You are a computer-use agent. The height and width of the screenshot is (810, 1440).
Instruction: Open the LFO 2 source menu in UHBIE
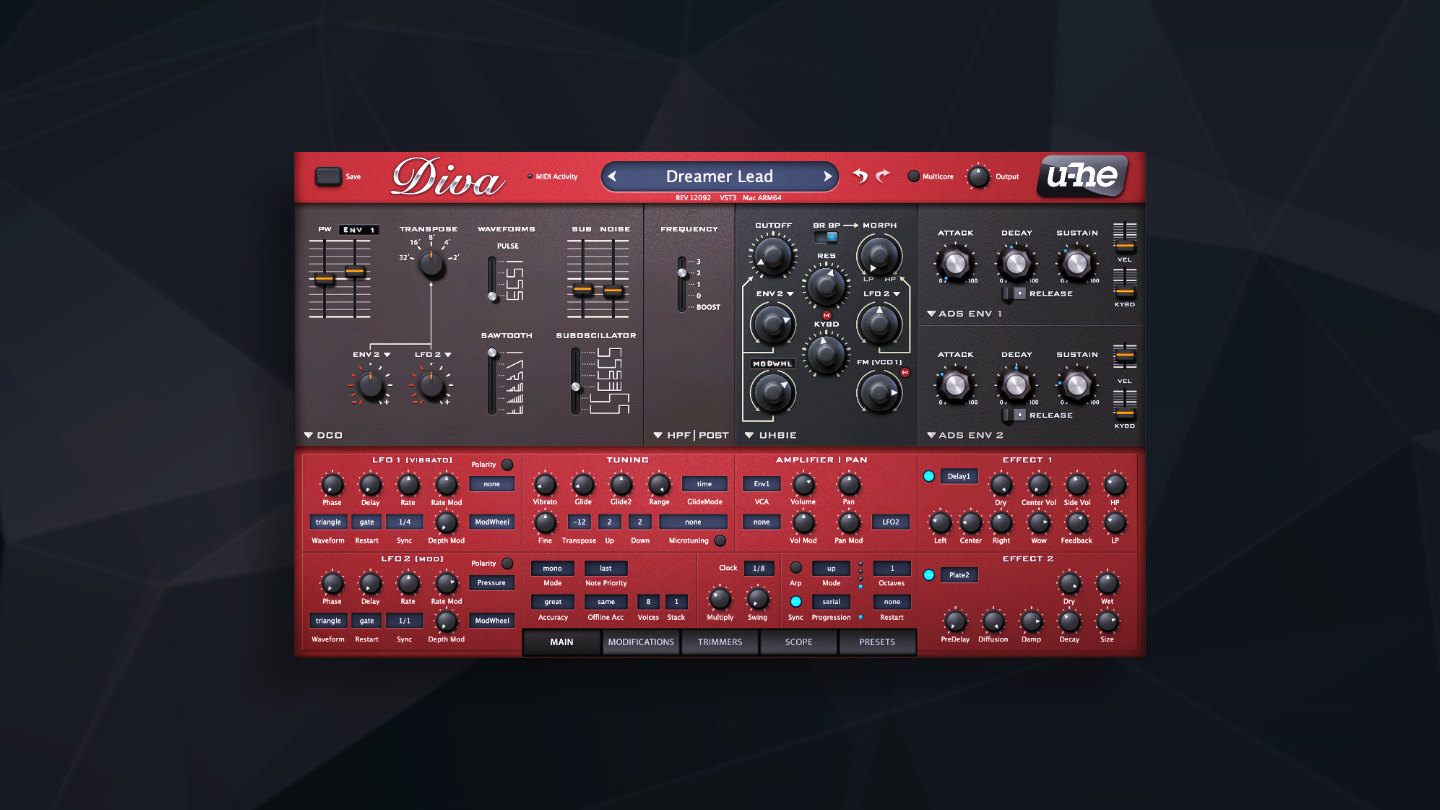click(883, 294)
